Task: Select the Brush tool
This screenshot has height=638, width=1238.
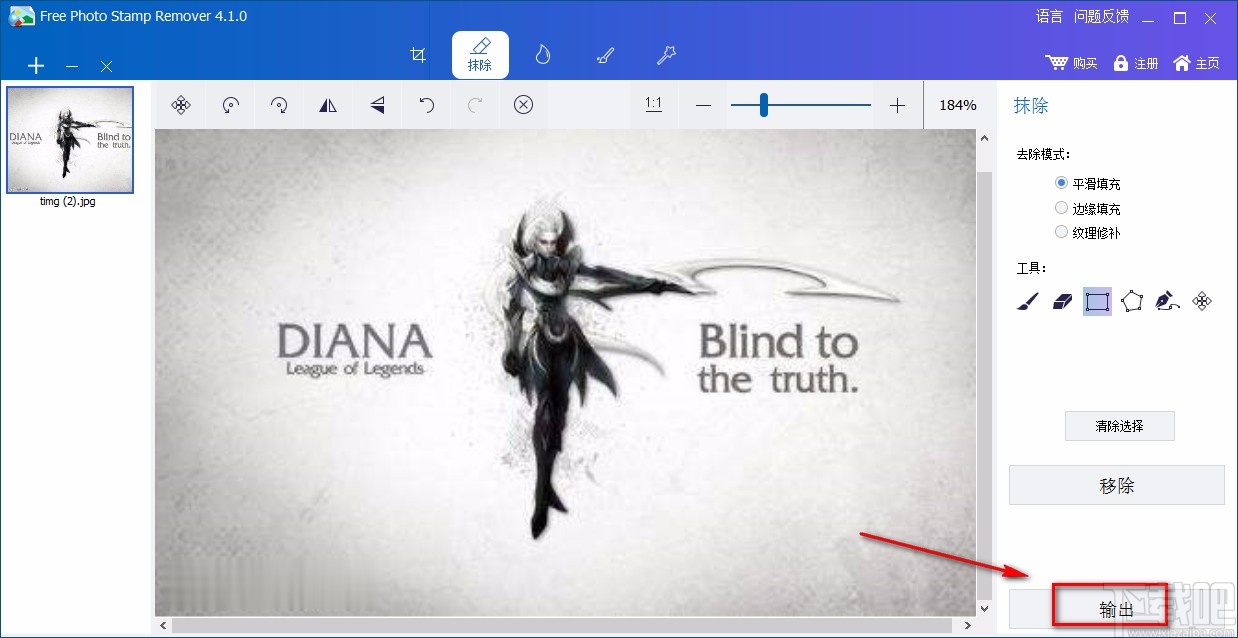Action: [x=1025, y=301]
